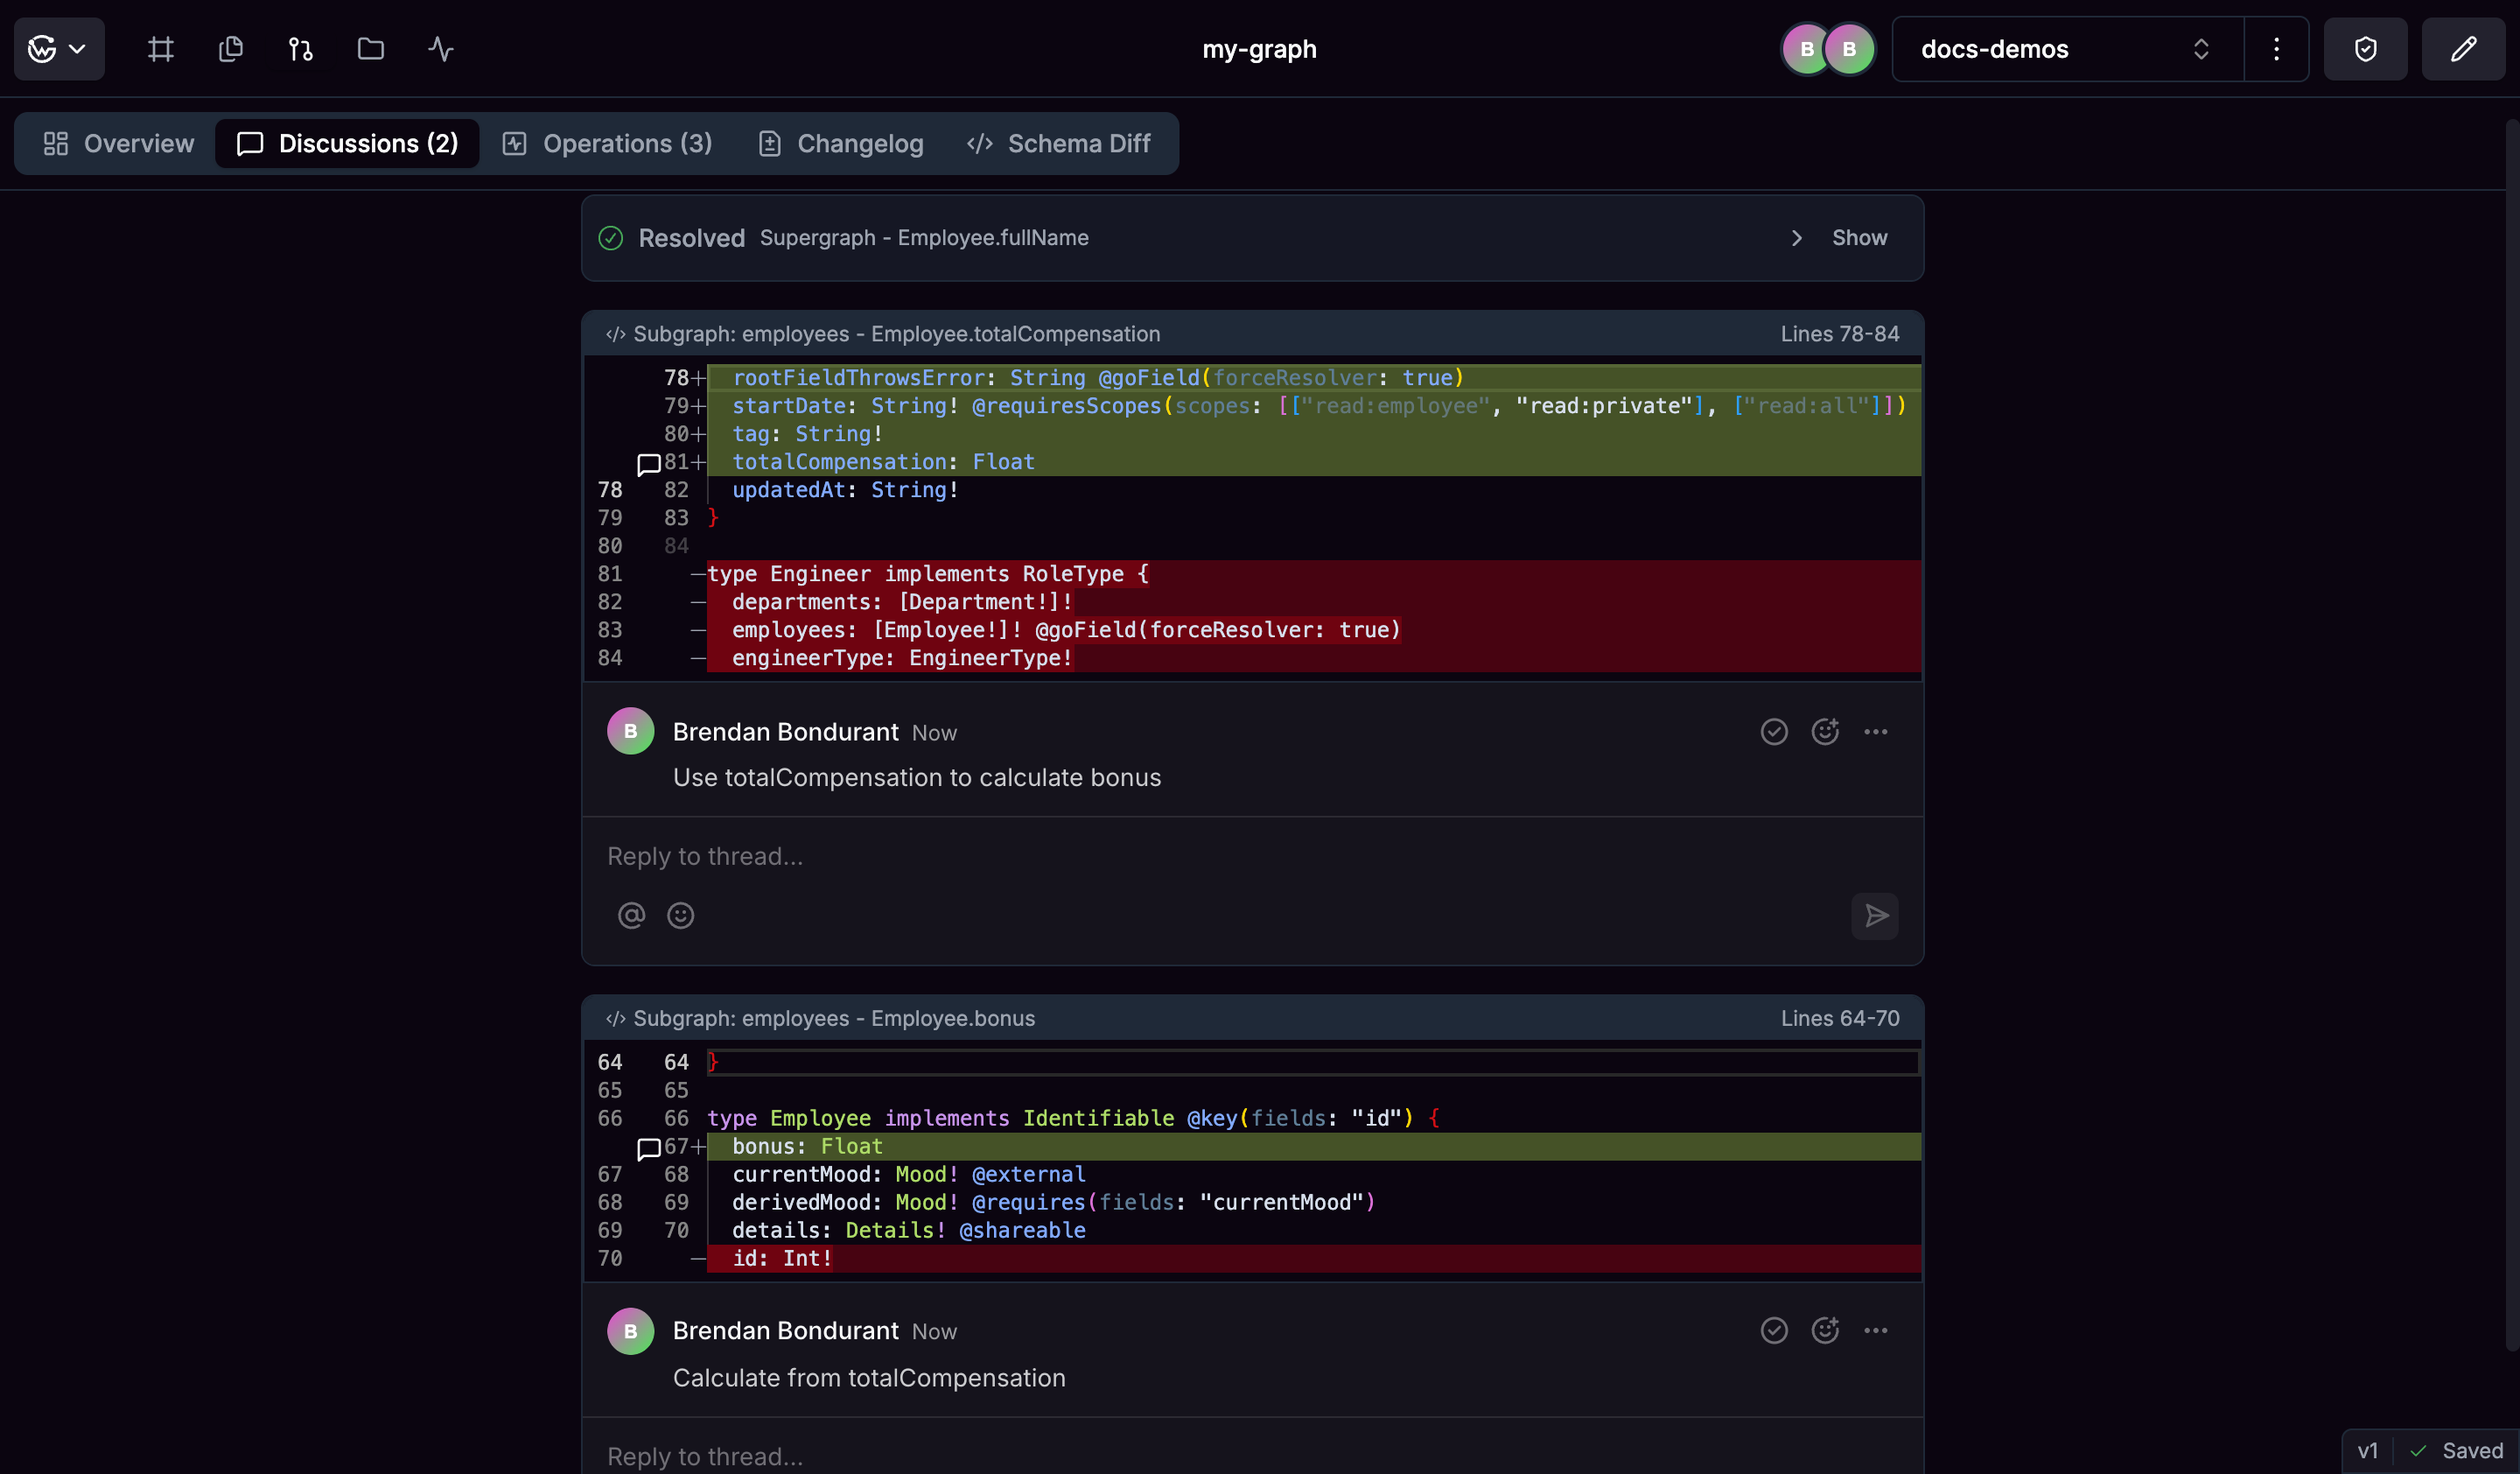This screenshot has width=2520, height=1474.
Task: Open the version control branch icon
Action: [299, 48]
